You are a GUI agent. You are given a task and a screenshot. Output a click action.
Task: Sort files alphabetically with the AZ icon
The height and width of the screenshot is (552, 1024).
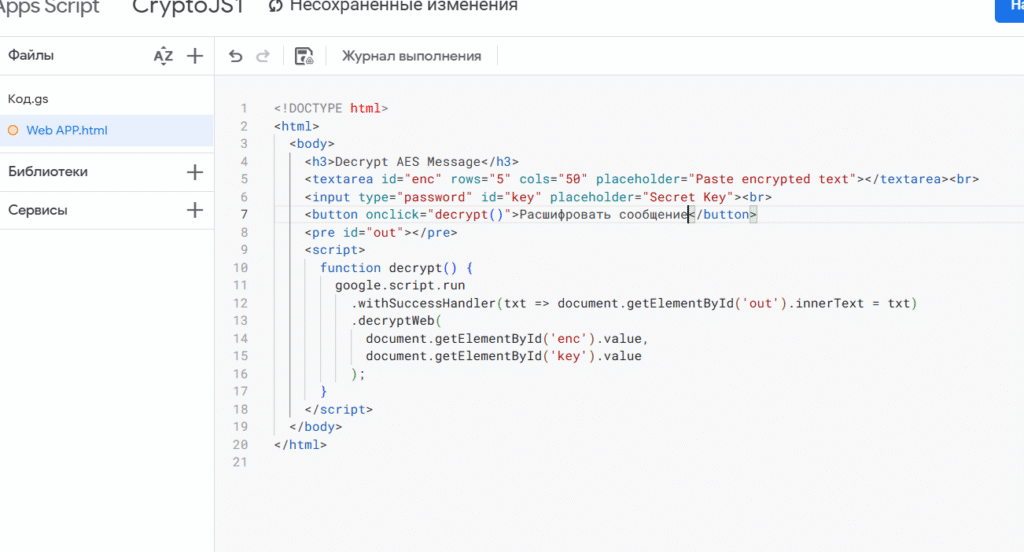(163, 56)
